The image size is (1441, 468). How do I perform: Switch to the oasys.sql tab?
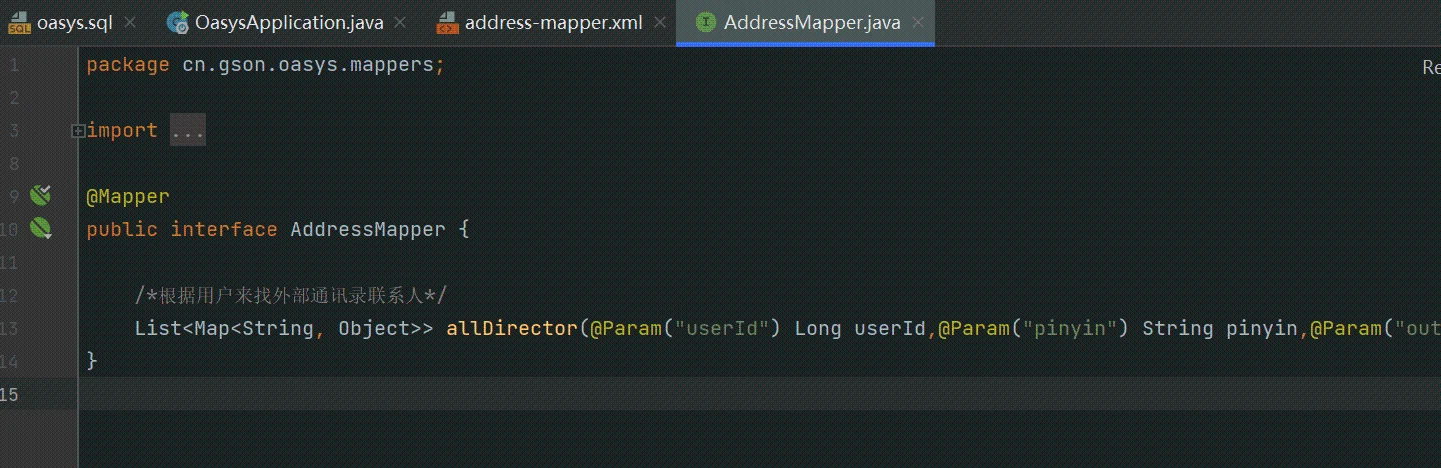click(74, 23)
